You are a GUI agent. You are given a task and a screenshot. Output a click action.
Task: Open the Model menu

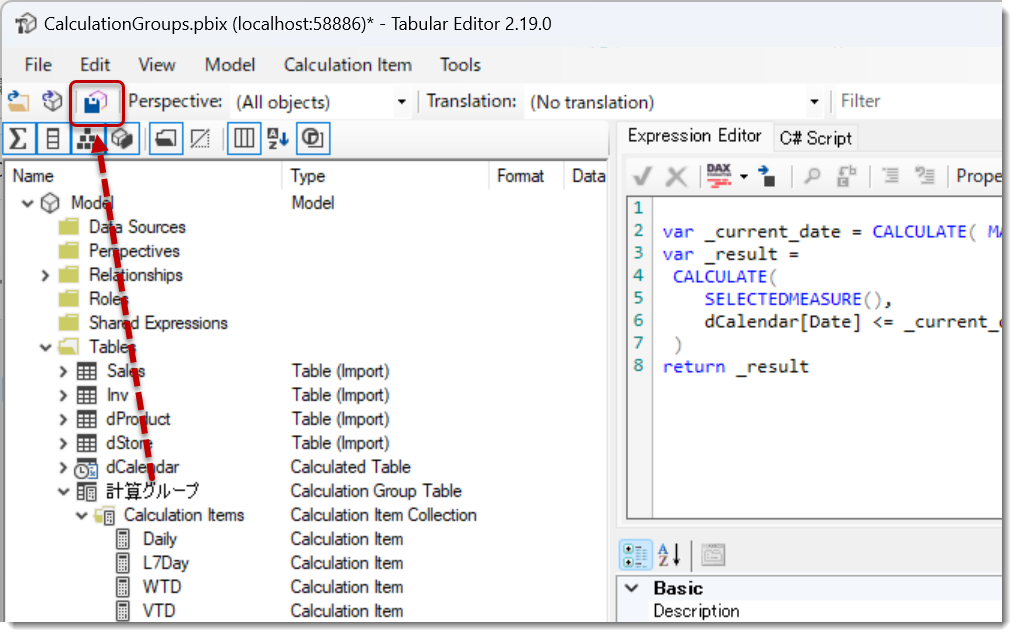[230, 65]
